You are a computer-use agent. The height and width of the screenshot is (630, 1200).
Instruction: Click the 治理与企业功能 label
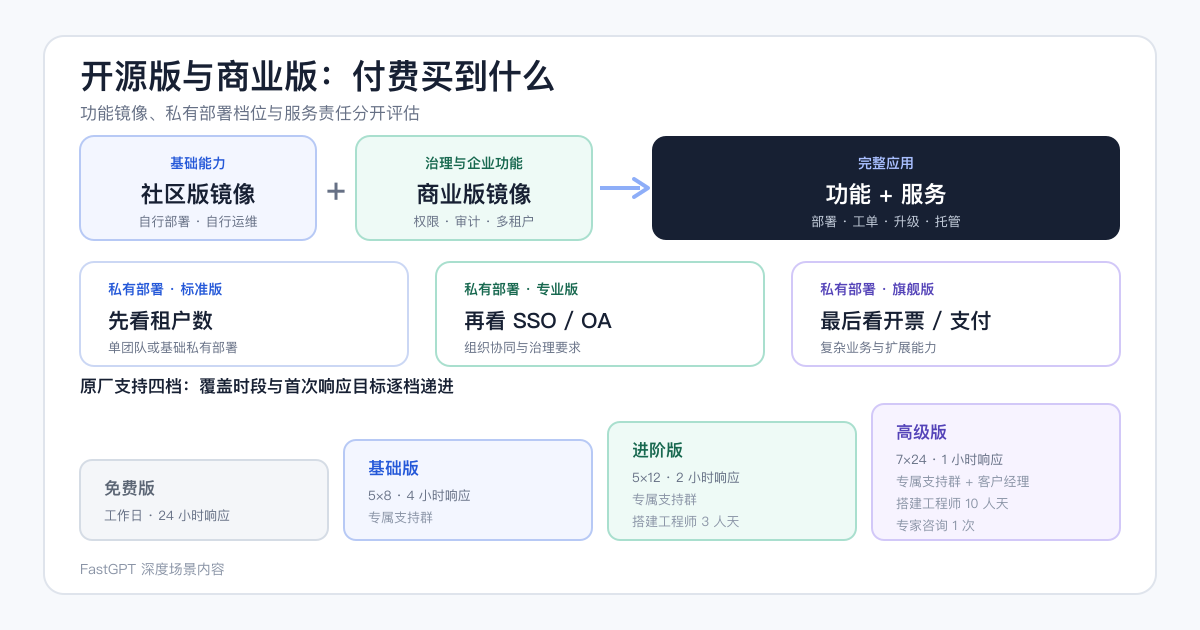[474, 163]
